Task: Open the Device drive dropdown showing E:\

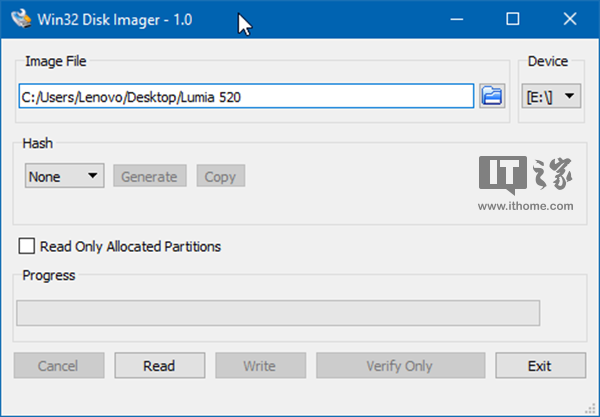Action: [x=551, y=96]
